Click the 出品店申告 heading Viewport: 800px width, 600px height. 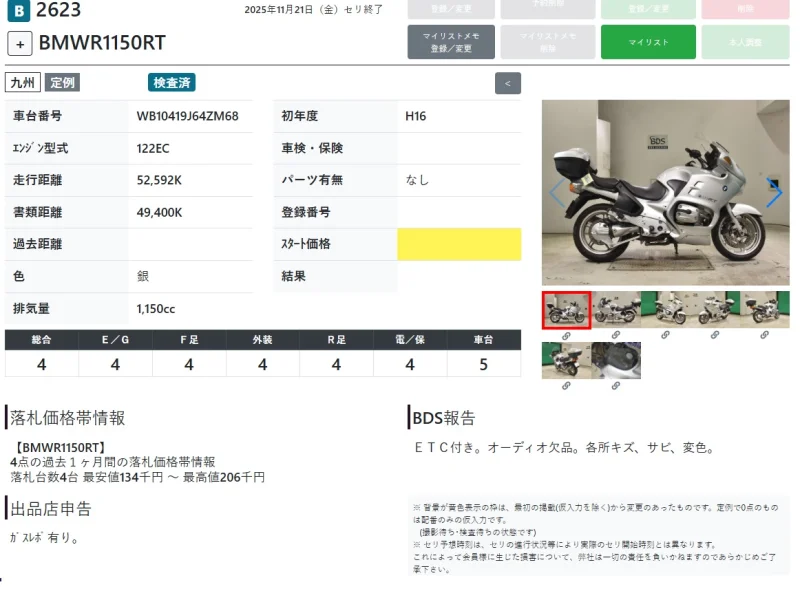(51, 509)
